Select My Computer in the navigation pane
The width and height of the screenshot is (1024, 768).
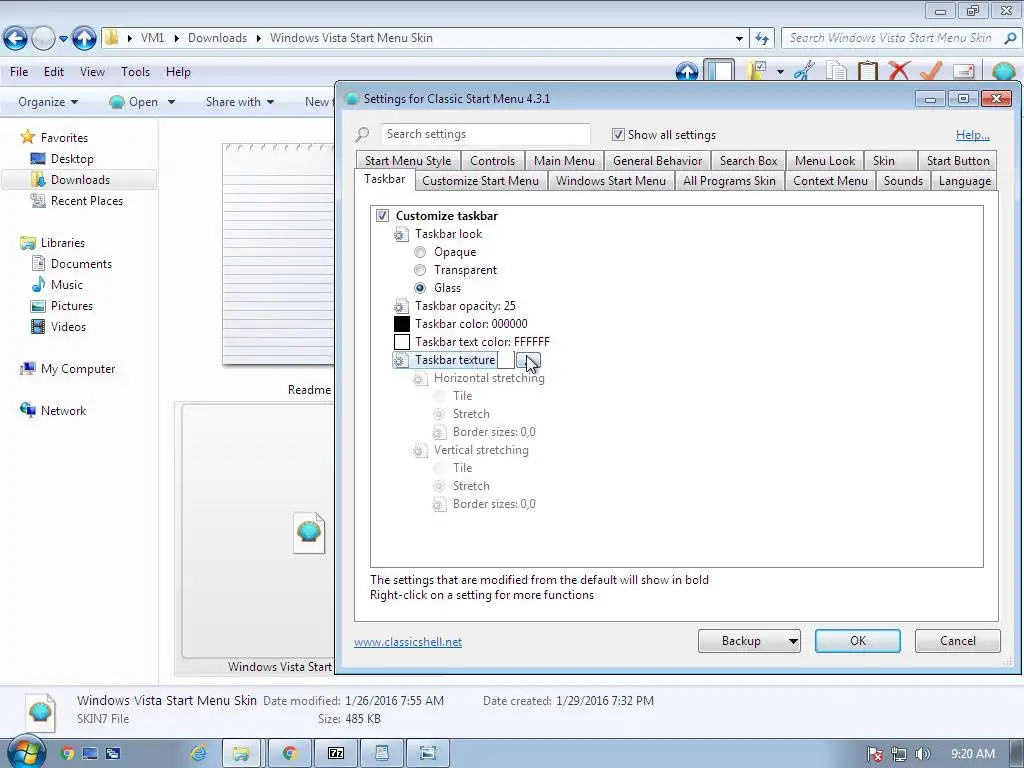point(78,369)
